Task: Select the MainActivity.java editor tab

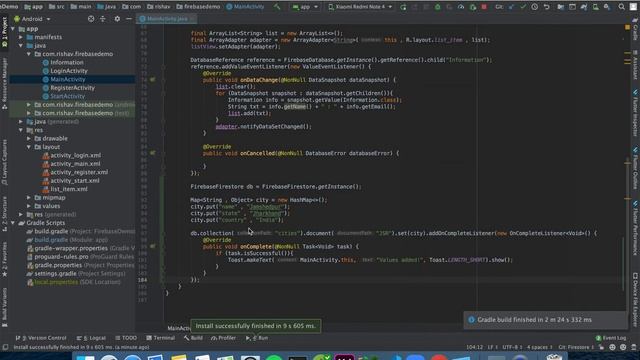Action: point(167,19)
